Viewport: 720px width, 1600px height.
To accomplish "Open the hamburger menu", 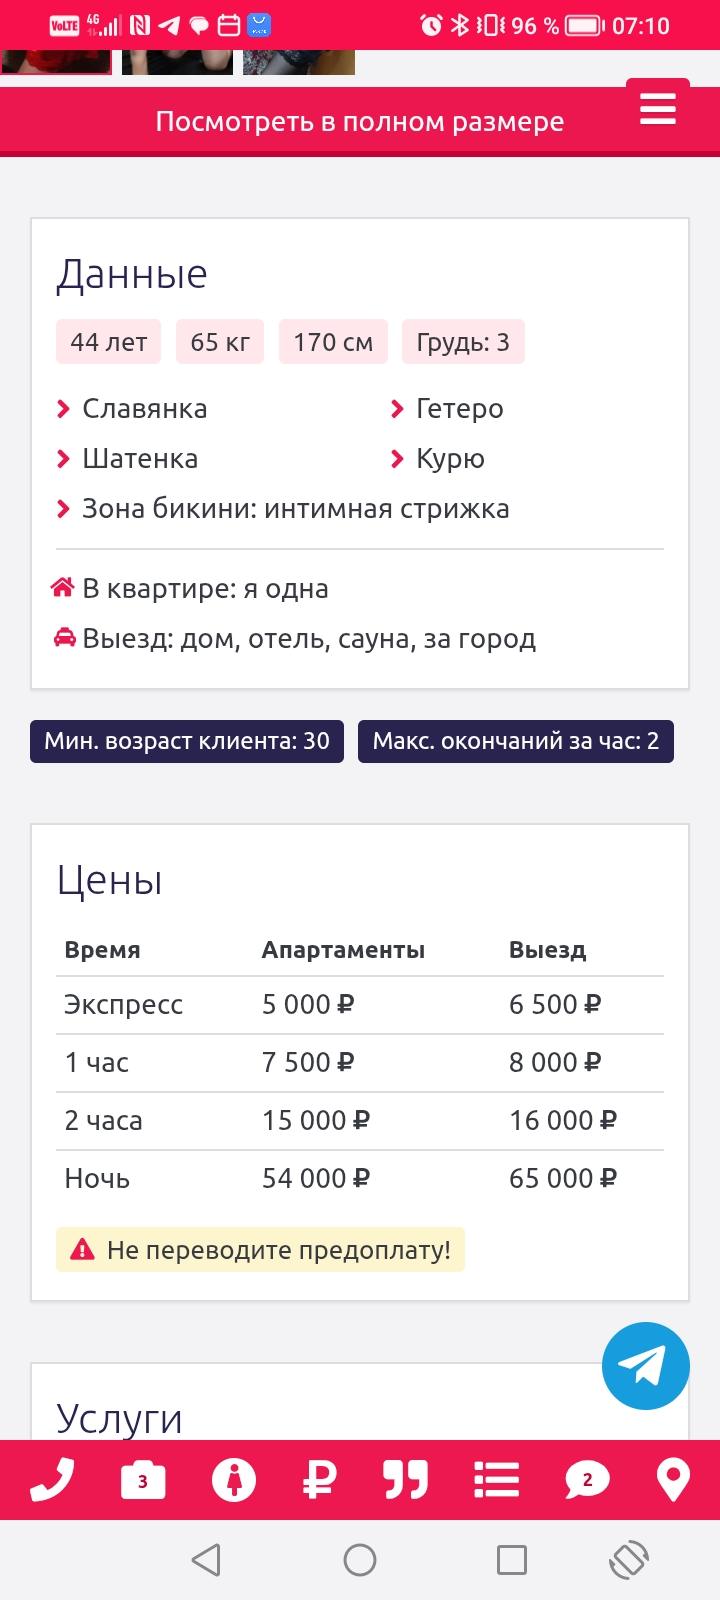I will click(x=657, y=108).
